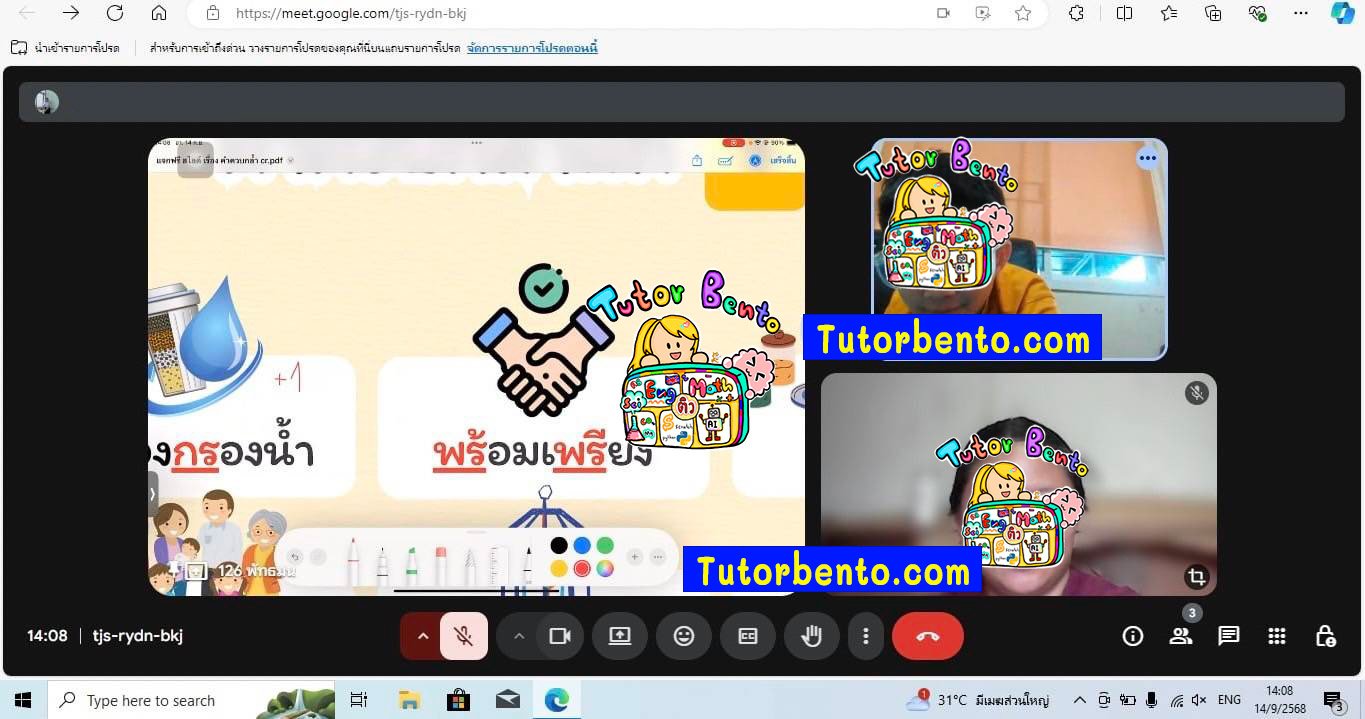This screenshot has width=1365, height=719.
Task: Select the green highlighter tool
Action: [411, 565]
